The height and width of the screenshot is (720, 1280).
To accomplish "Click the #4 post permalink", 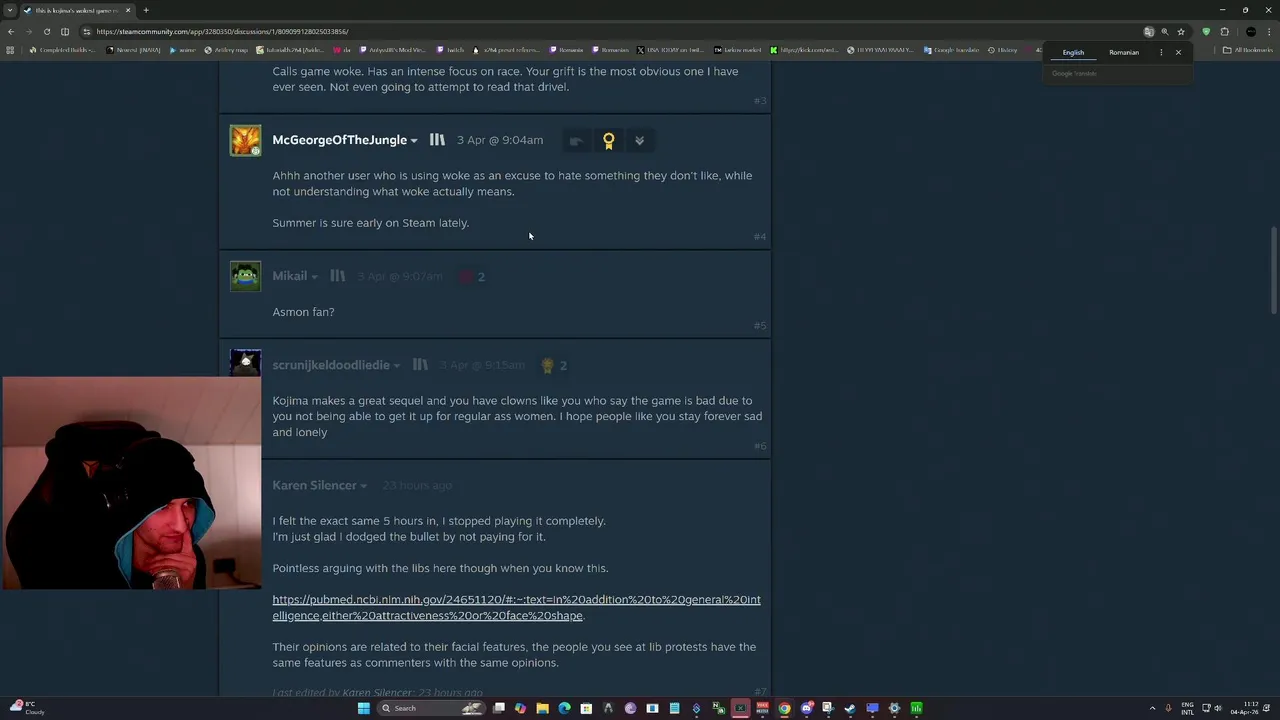I will tap(760, 237).
